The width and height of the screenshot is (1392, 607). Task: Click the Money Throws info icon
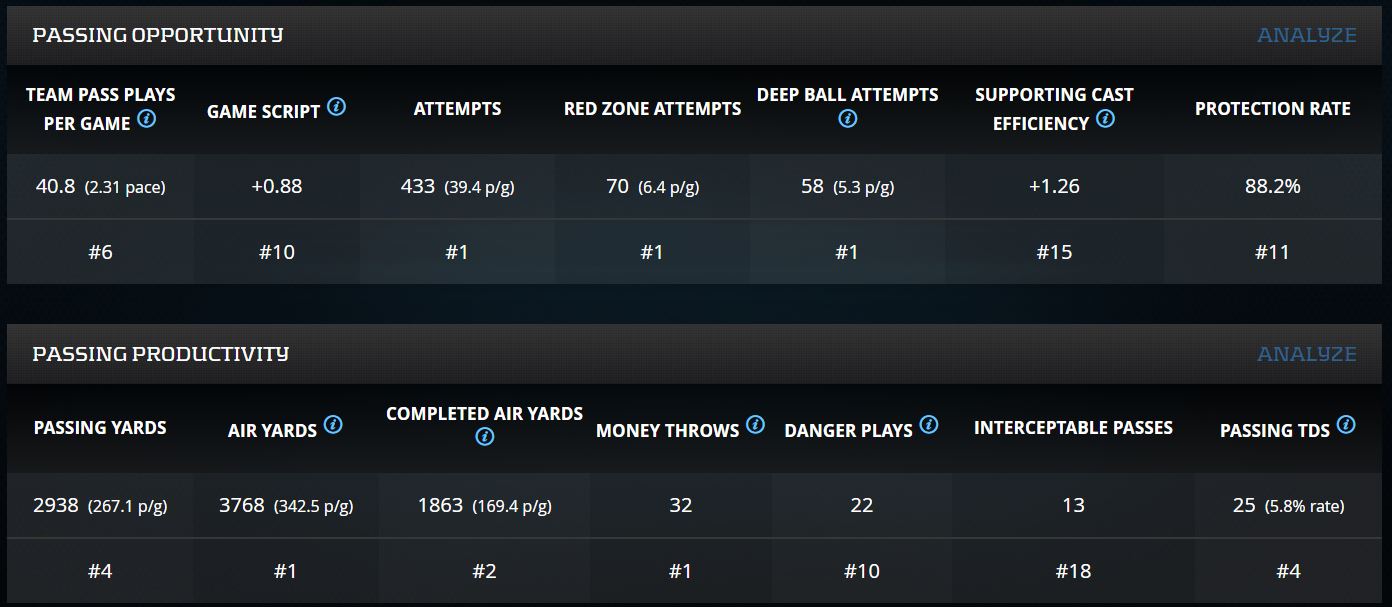[x=755, y=426]
